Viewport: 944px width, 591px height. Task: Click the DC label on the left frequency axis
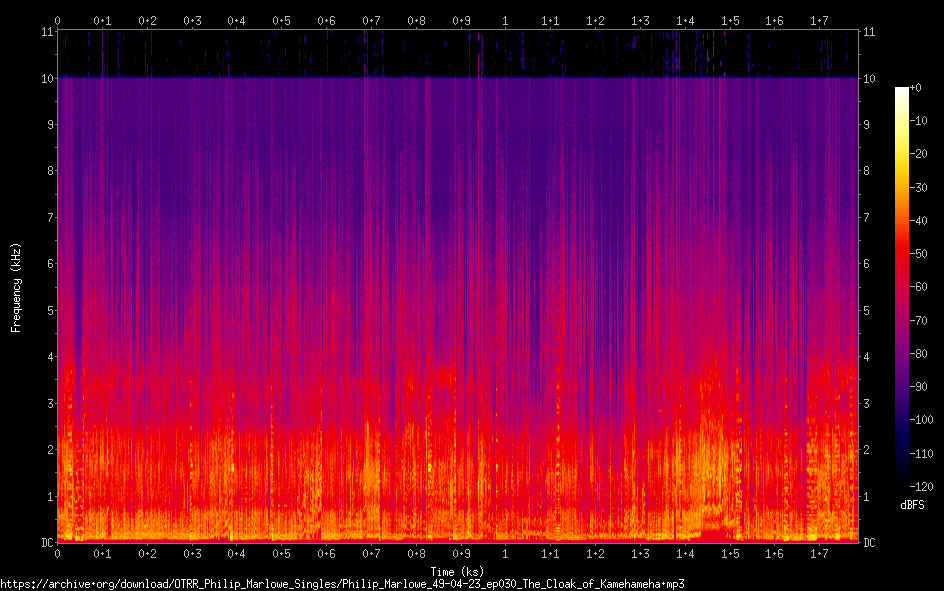(45, 543)
